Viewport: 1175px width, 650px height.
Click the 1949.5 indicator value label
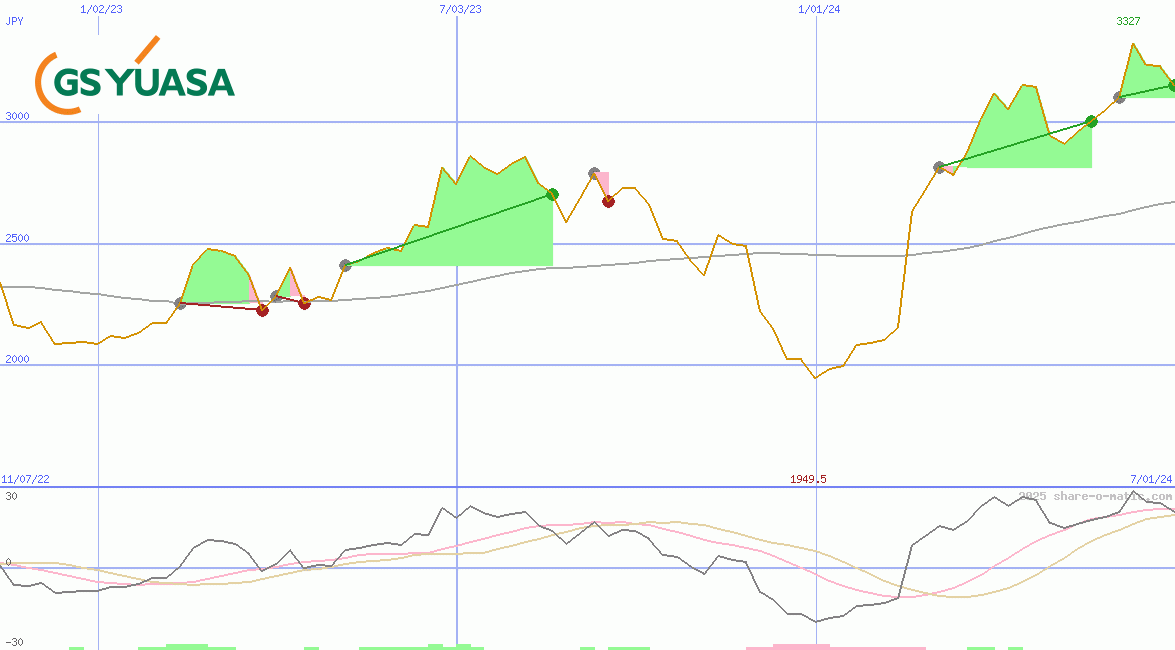tap(806, 478)
